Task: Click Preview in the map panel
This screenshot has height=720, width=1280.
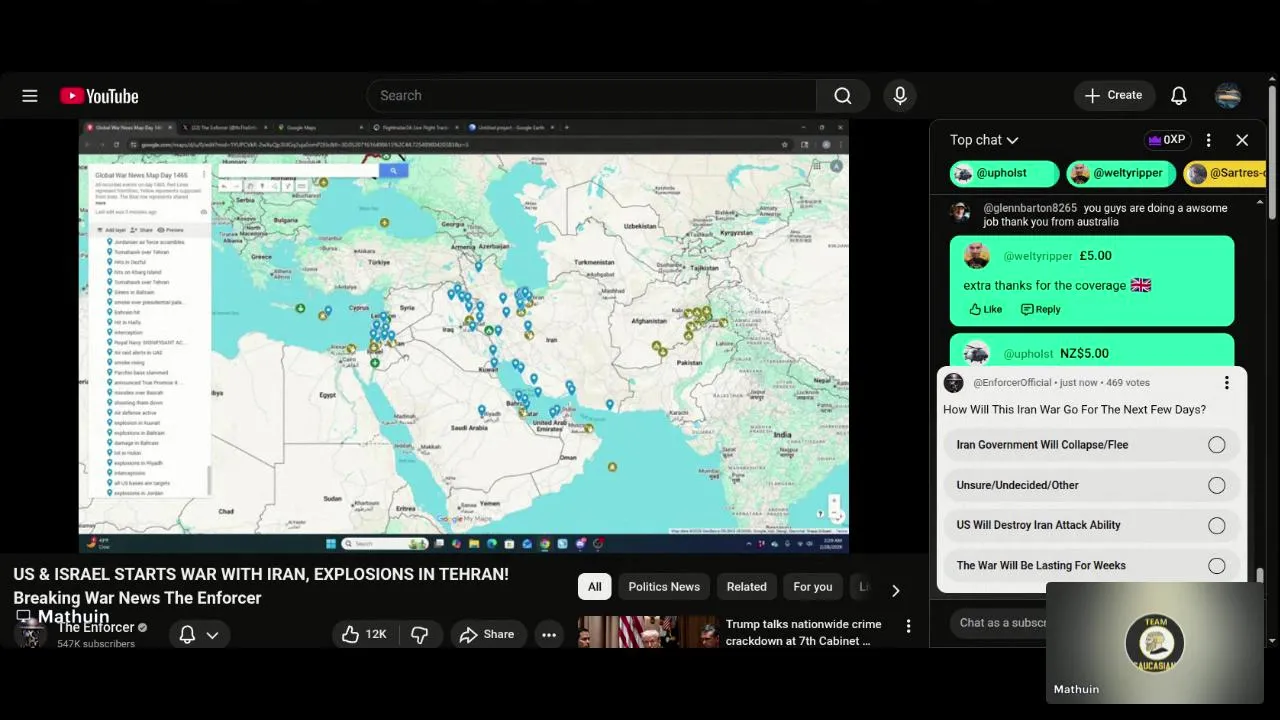Action: tap(171, 230)
